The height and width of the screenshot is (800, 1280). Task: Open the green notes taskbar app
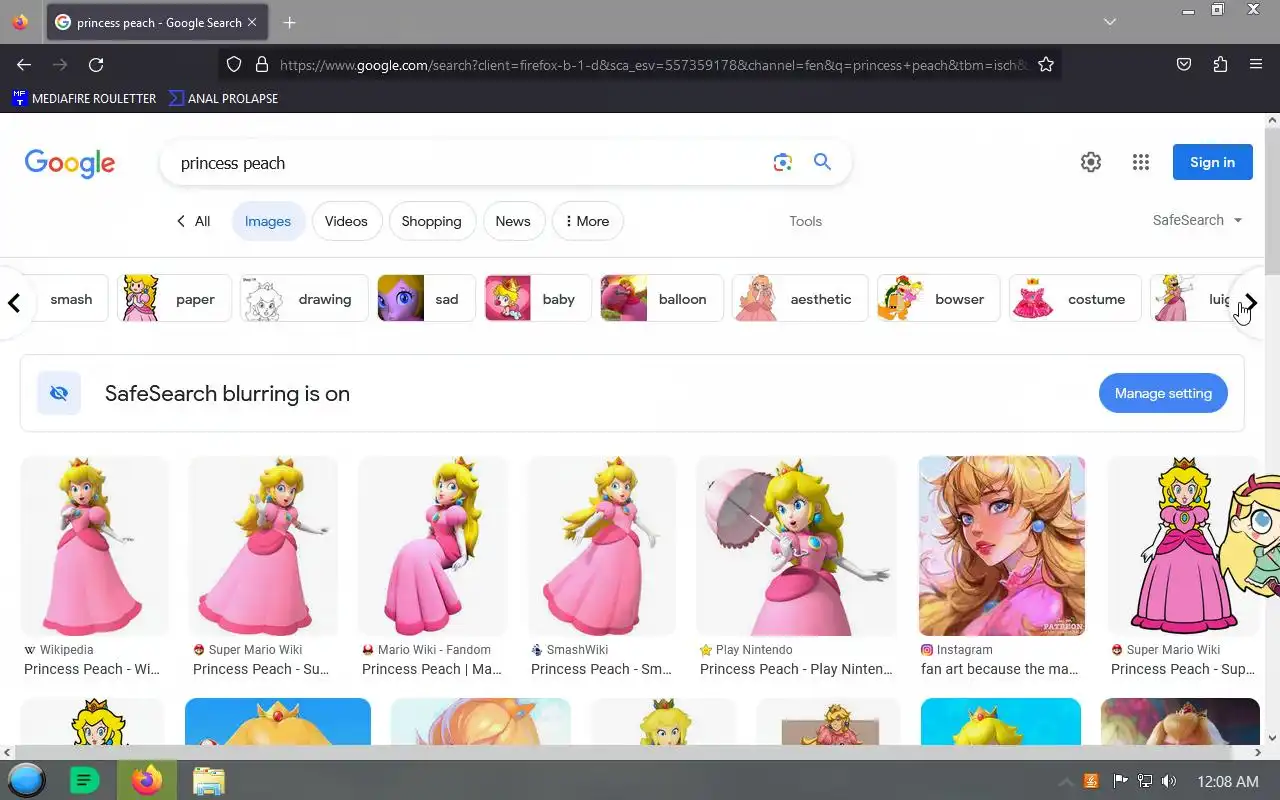coord(84,780)
